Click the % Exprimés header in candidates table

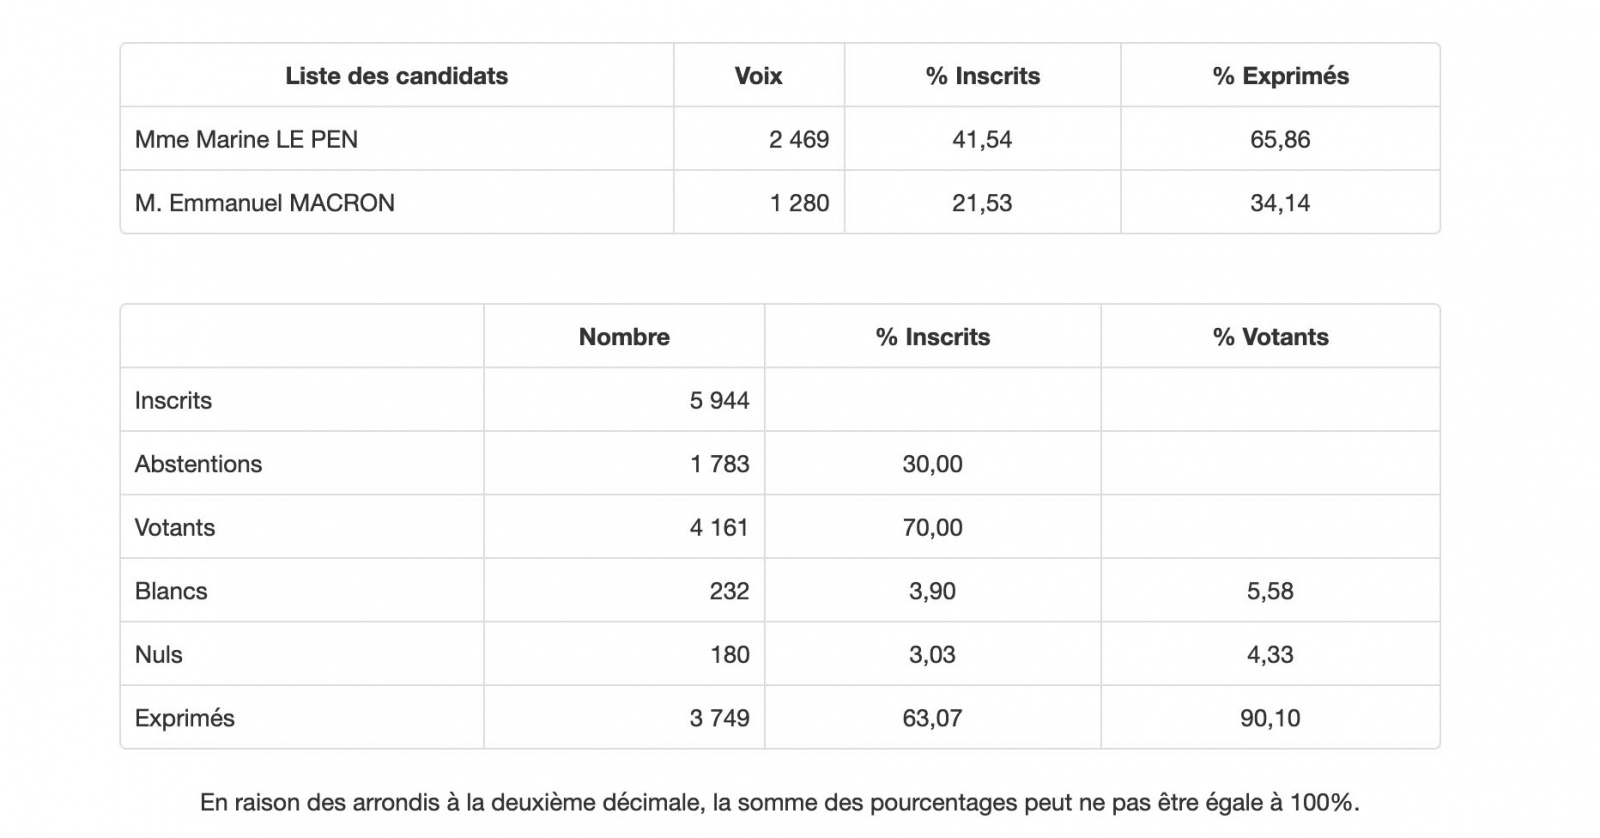tap(1280, 76)
